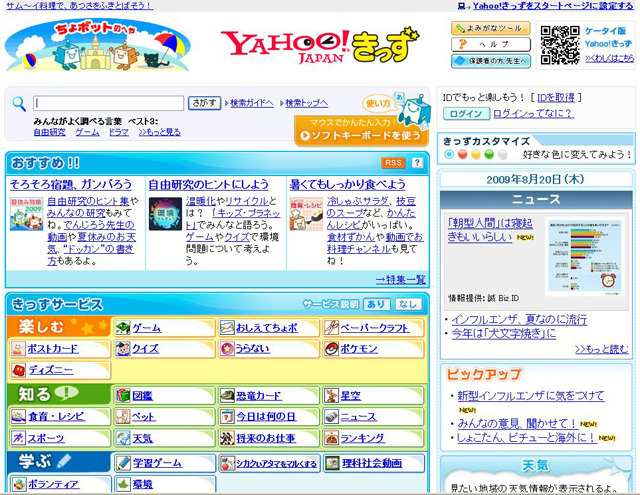
Task: Click the news bar chart thumbnail
Action: click(x=584, y=256)
